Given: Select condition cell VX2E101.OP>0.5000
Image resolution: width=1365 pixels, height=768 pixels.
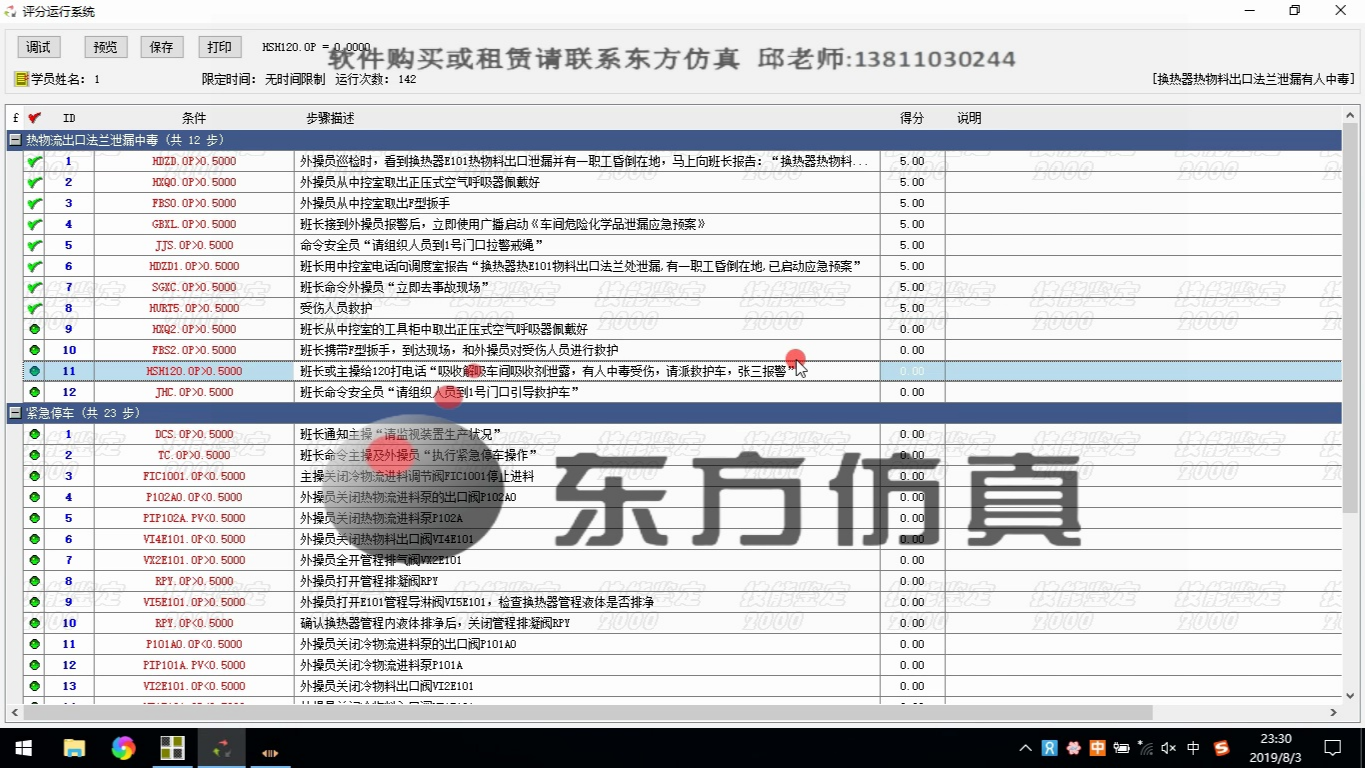Looking at the screenshot, I should tap(194, 560).
